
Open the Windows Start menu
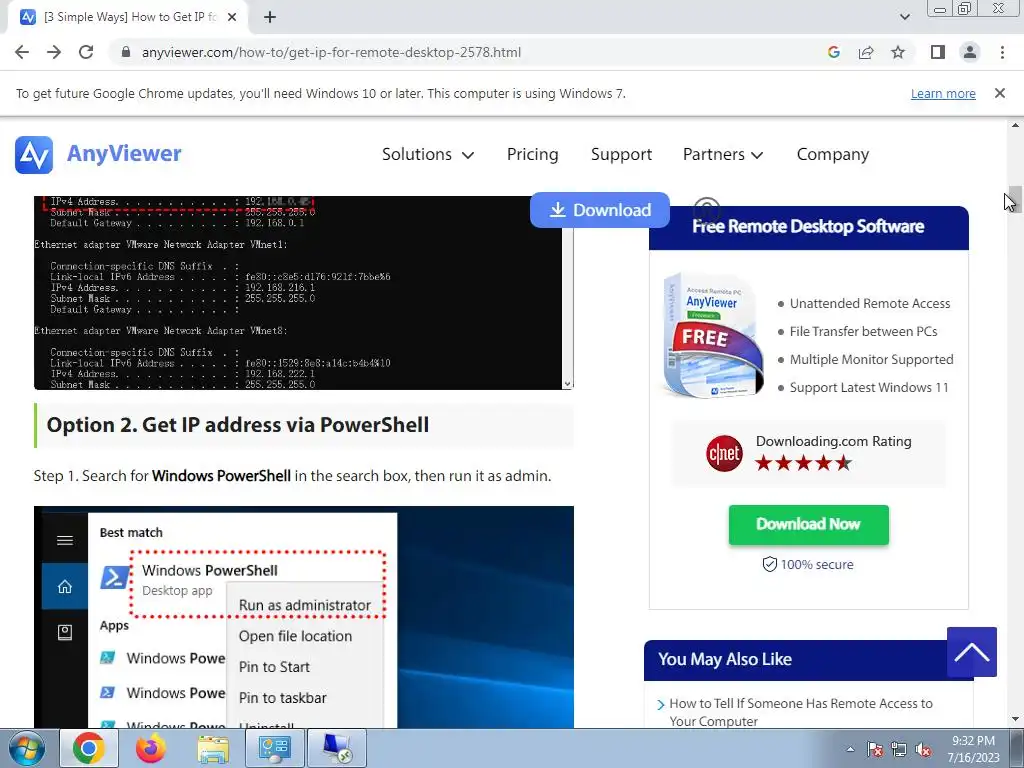27,748
